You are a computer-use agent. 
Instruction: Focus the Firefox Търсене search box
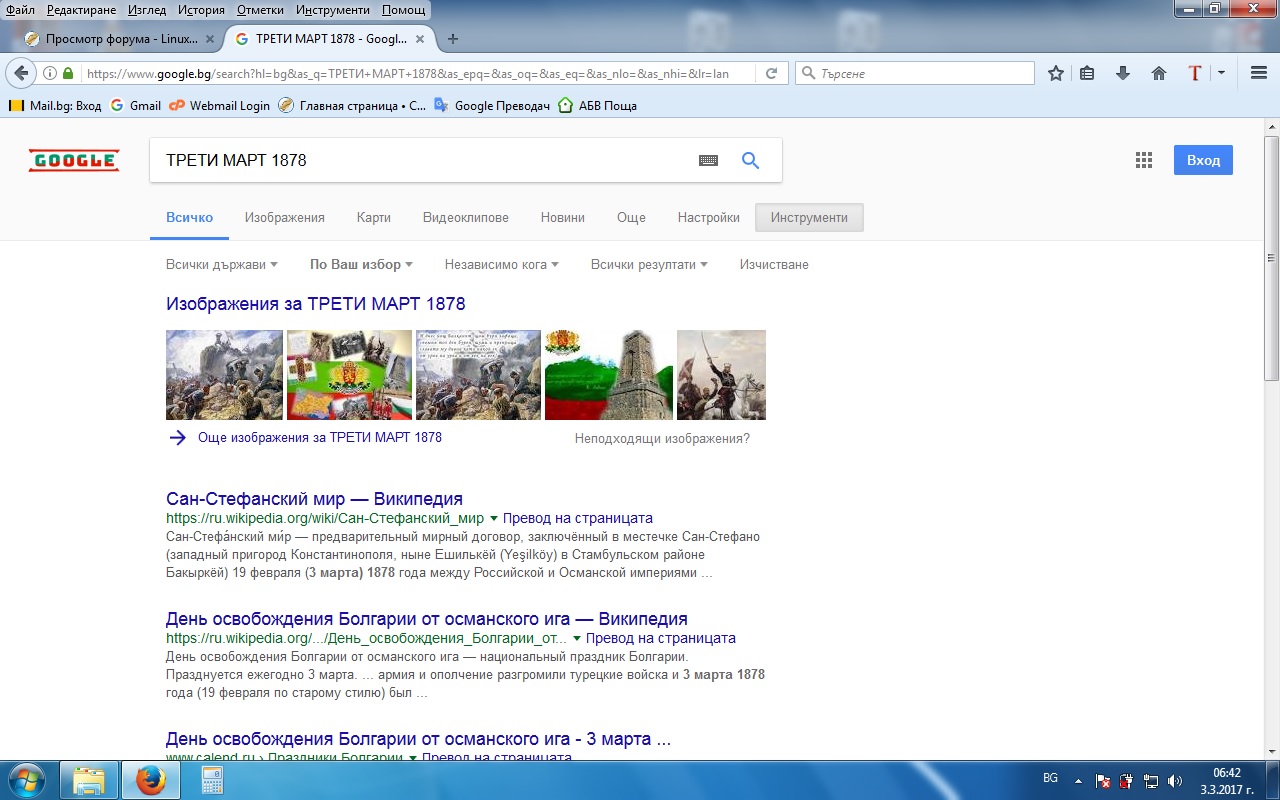pos(915,73)
